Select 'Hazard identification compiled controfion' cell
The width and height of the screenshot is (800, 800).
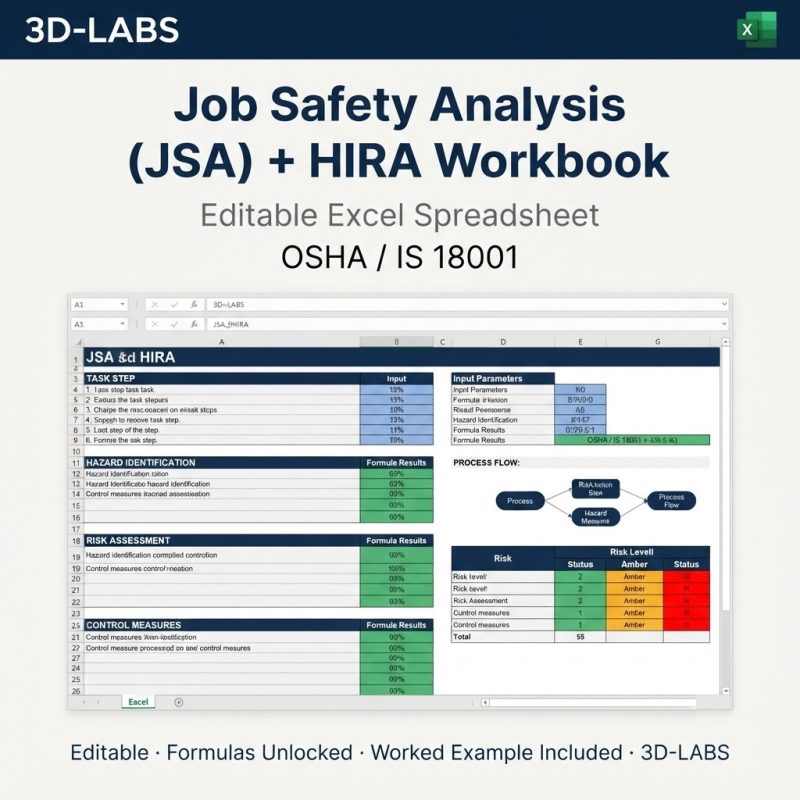222,555
